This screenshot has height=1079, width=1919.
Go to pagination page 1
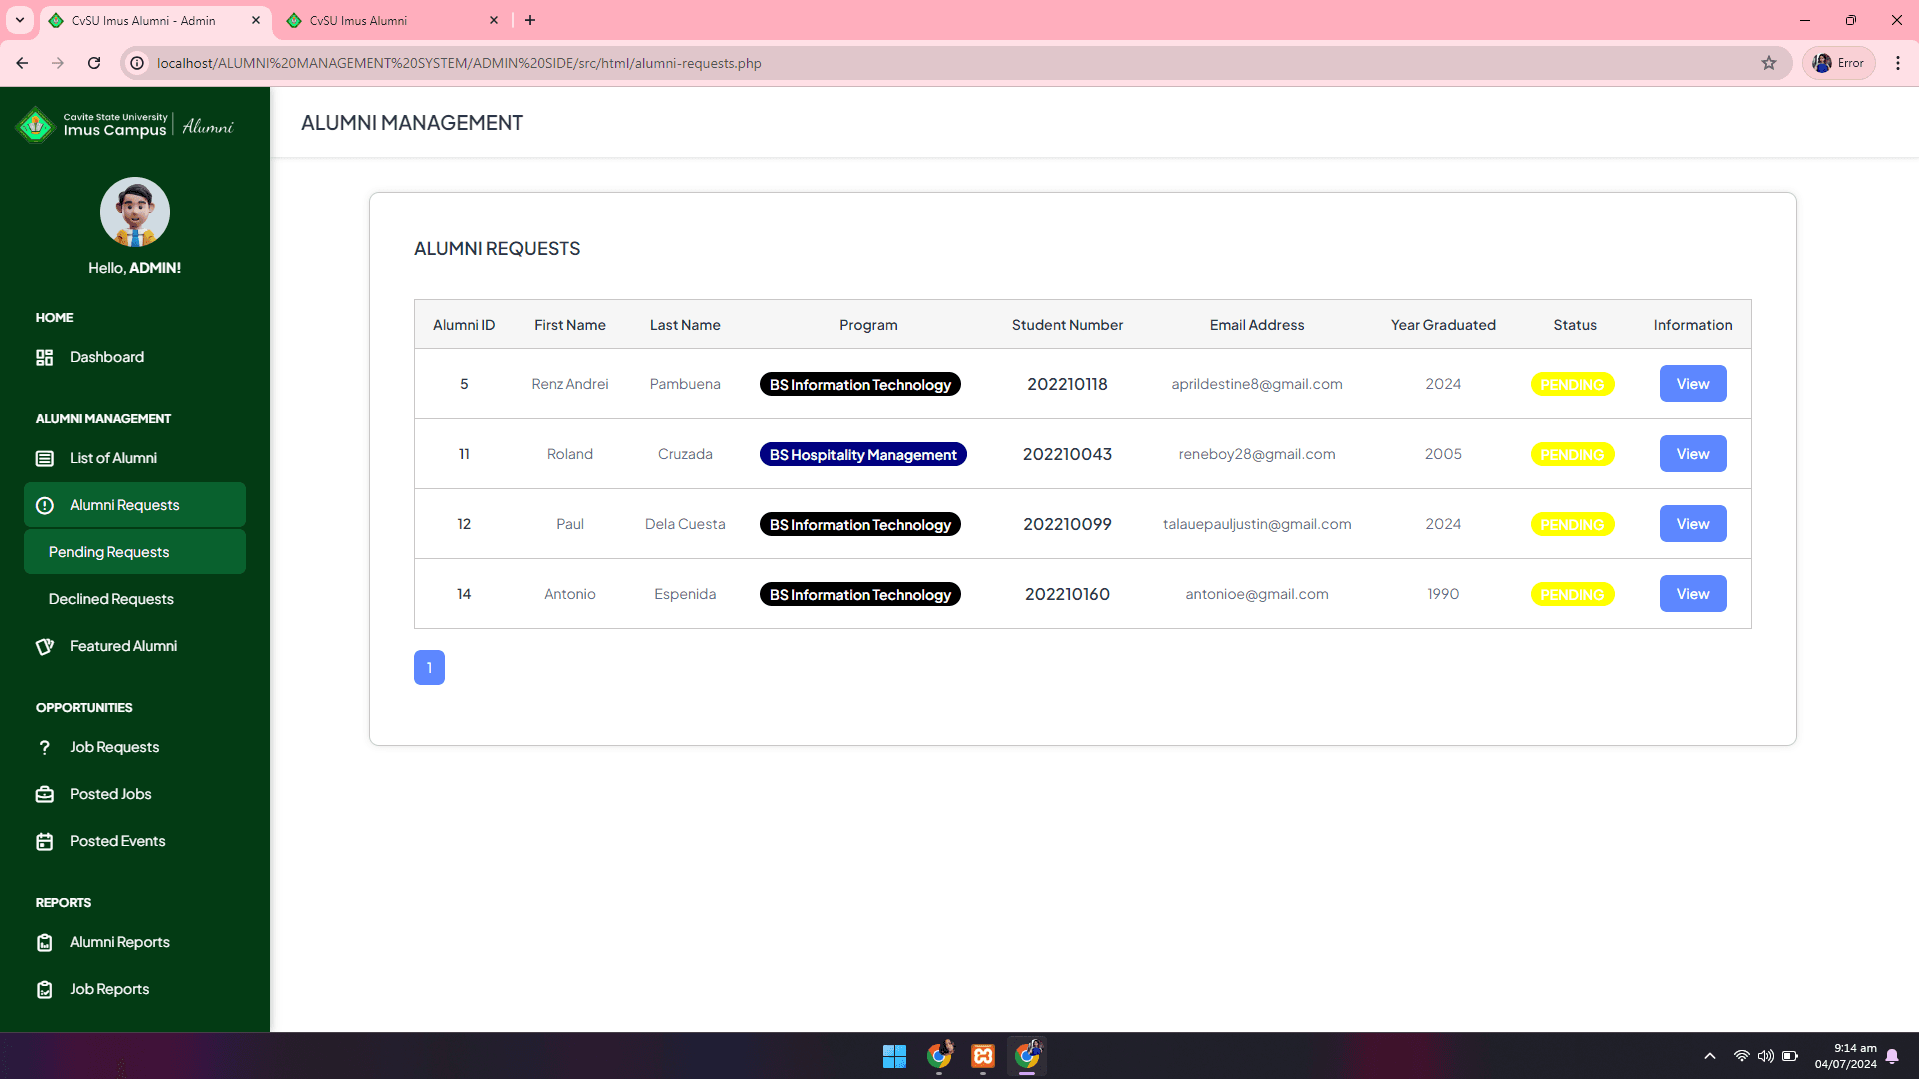[429, 668]
